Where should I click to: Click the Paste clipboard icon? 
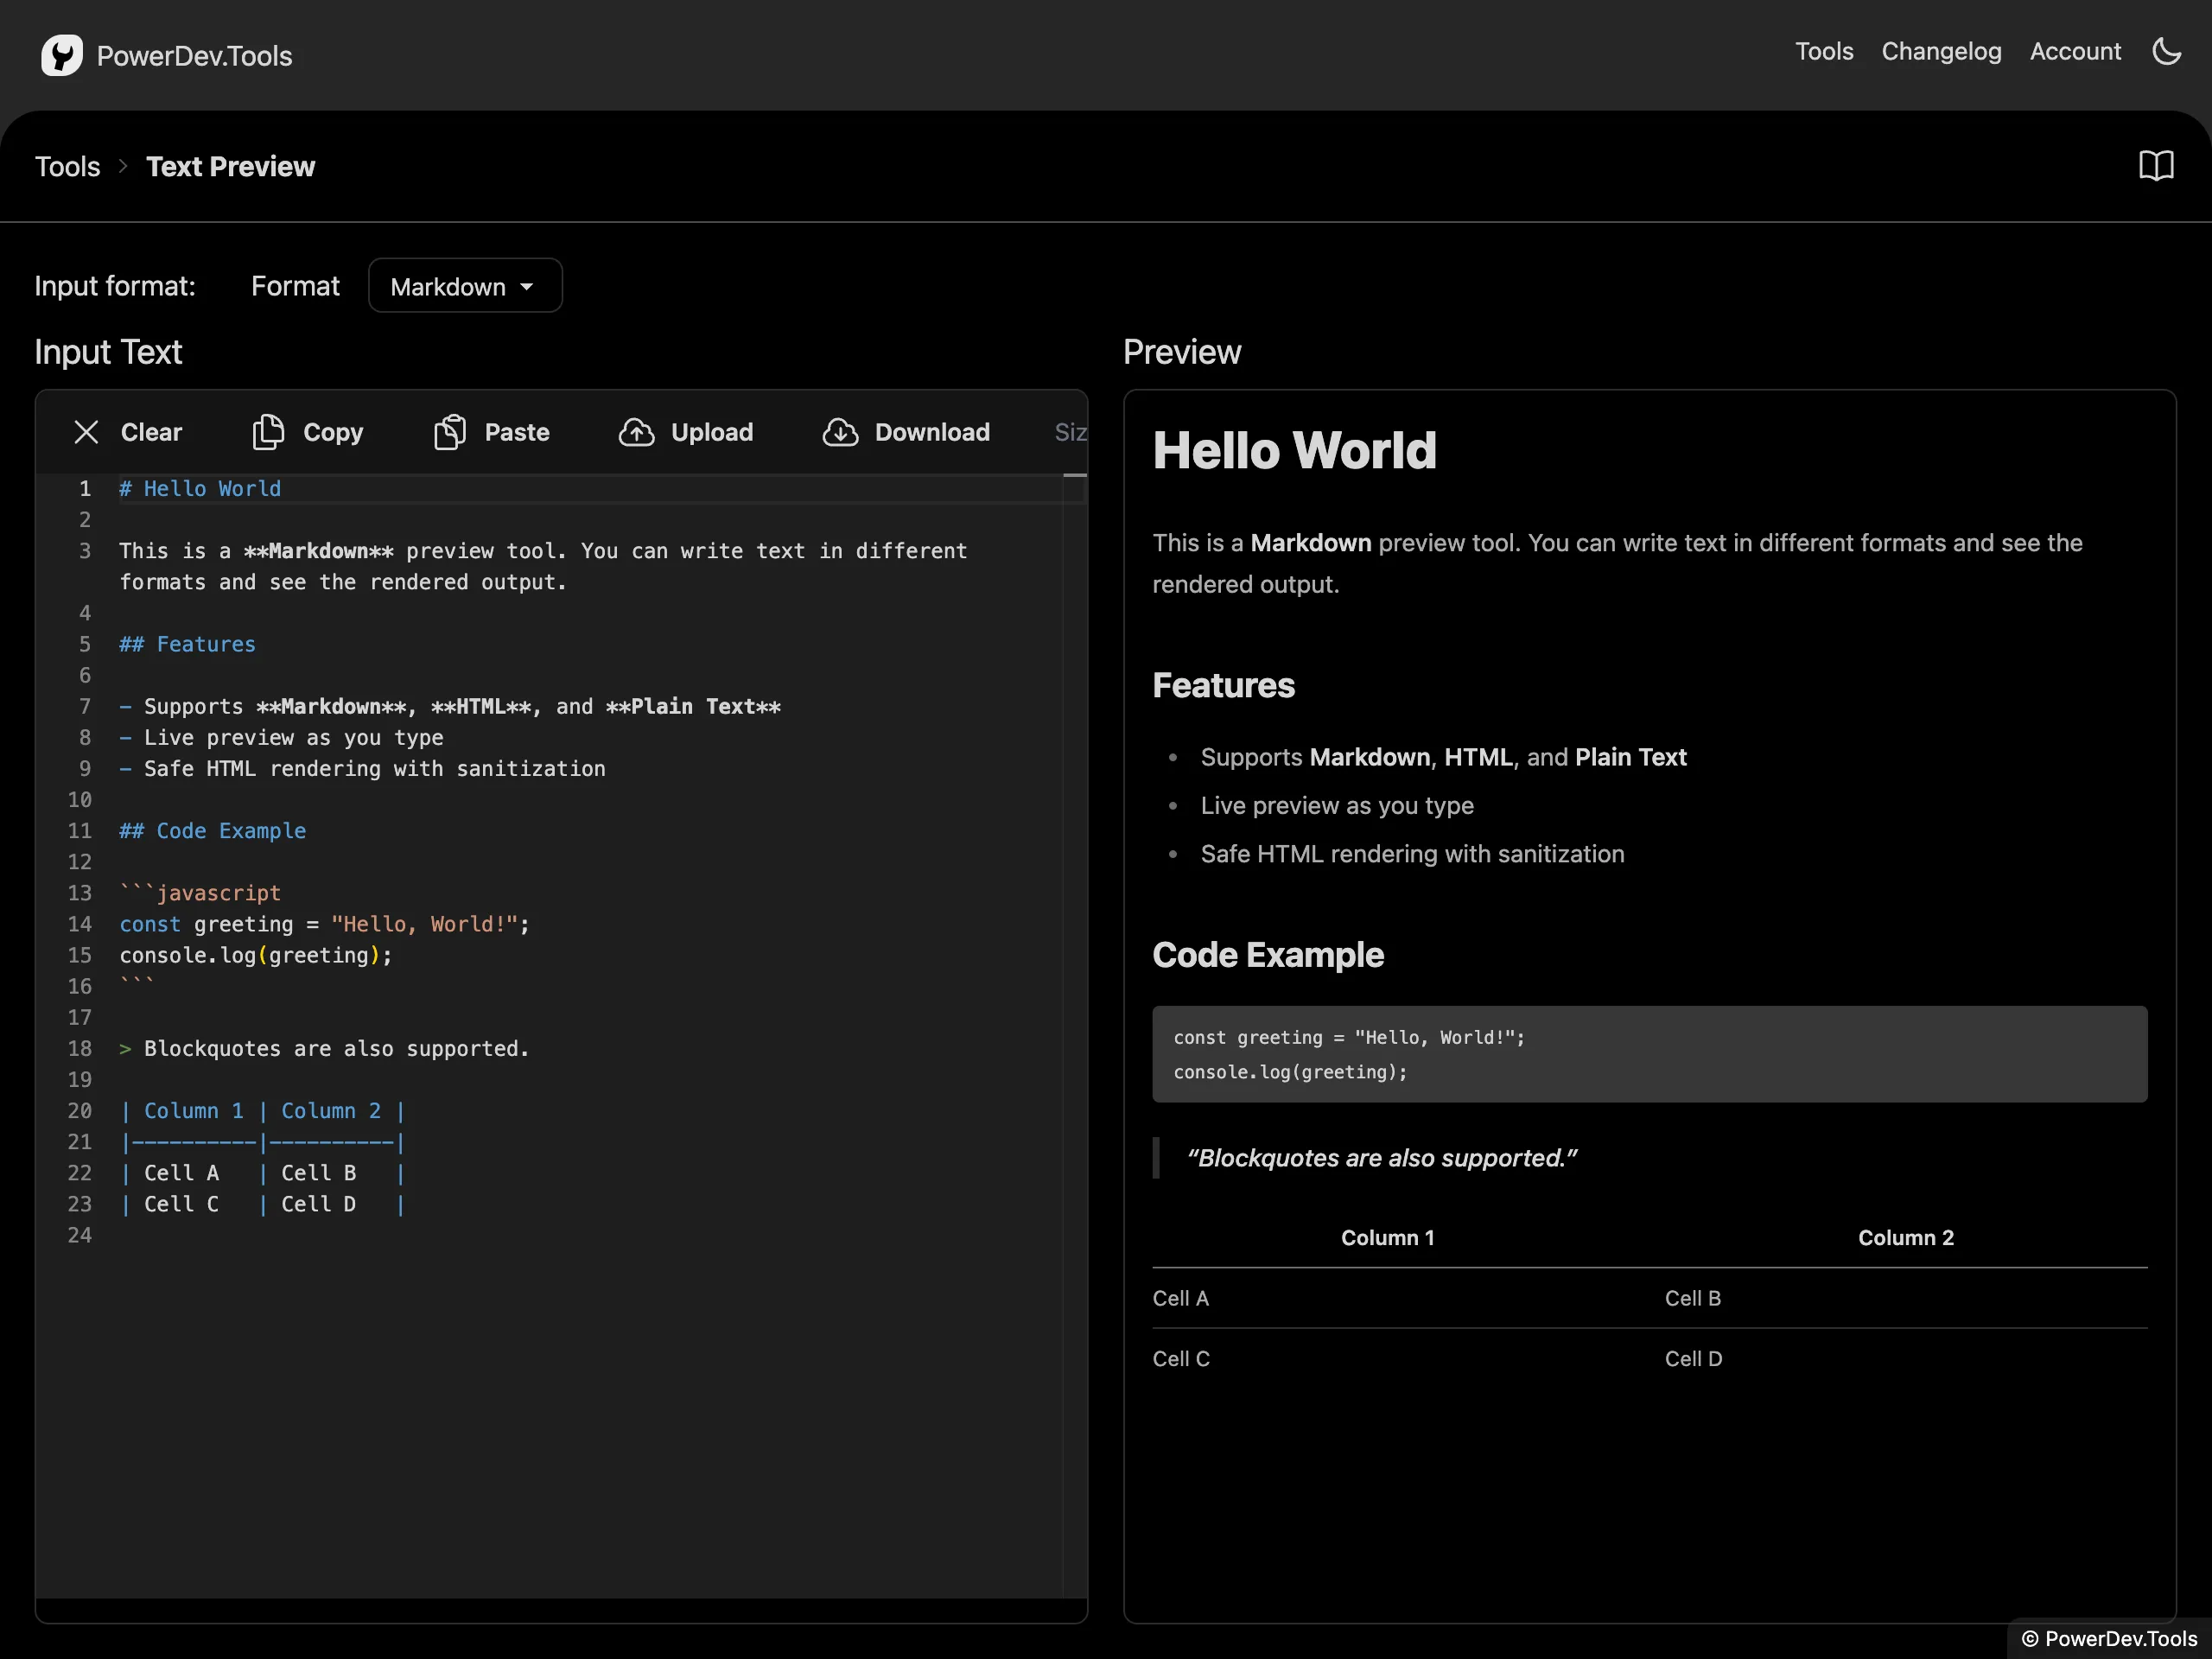pyautogui.click(x=450, y=432)
